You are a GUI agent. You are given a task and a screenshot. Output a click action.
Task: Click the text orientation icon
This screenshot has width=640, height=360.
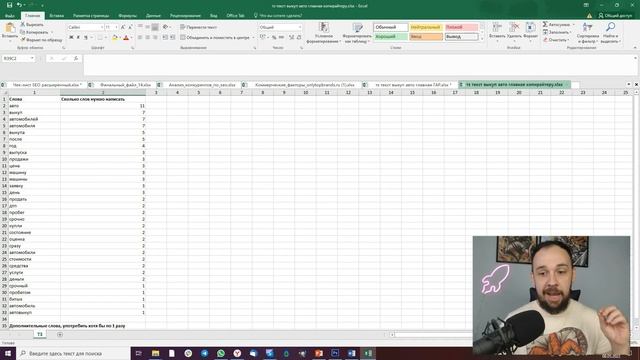[x=165, y=27]
